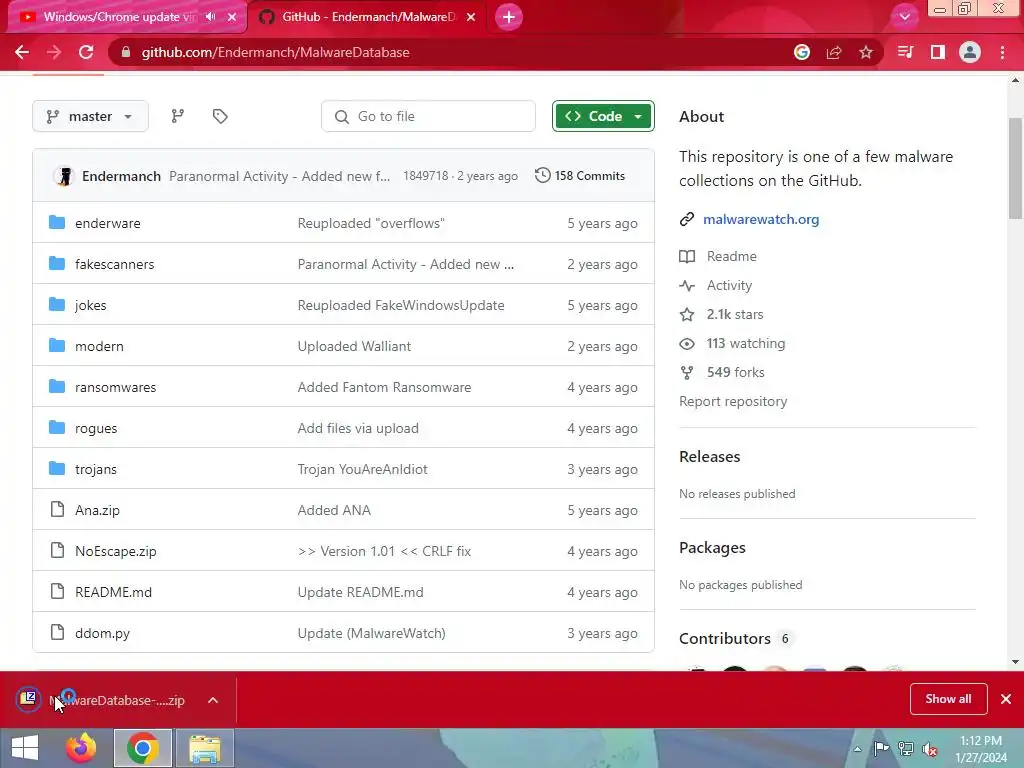Mute the YouTube tab via speaker icon
The image size is (1024, 768).
coord(210,17)
